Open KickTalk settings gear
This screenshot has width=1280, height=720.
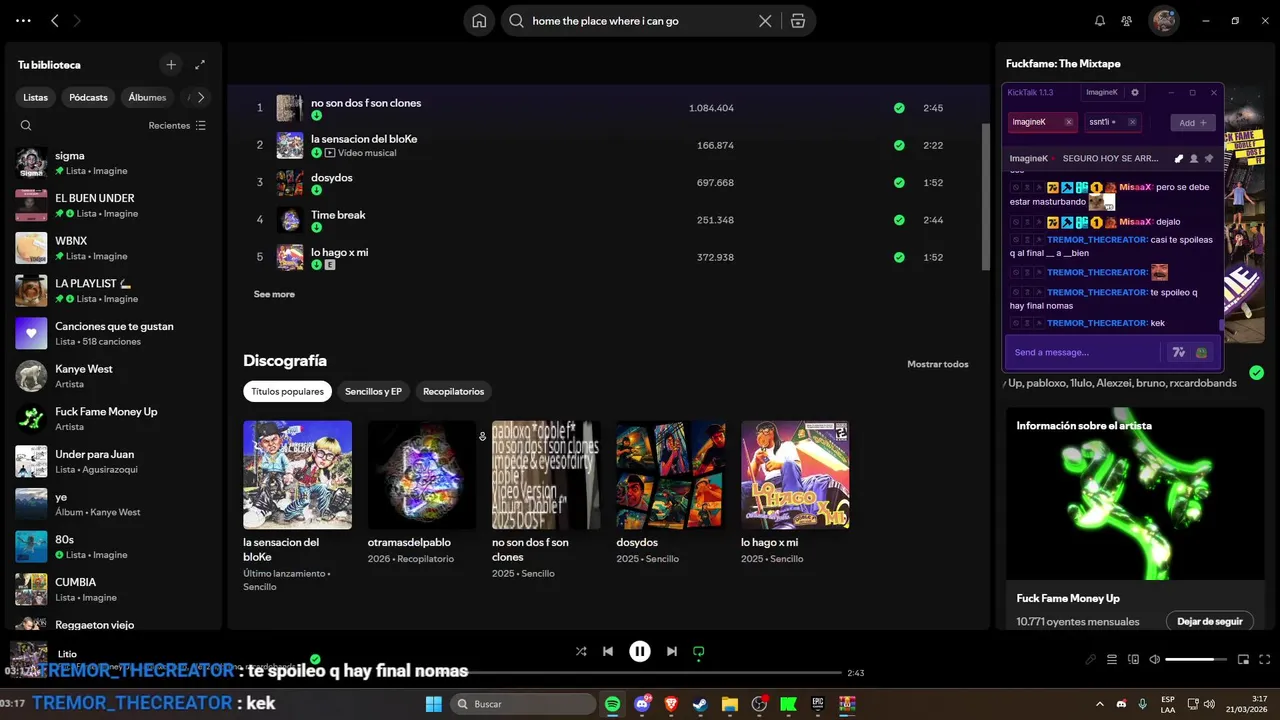pyautogui.click(x=1135, y=92)
